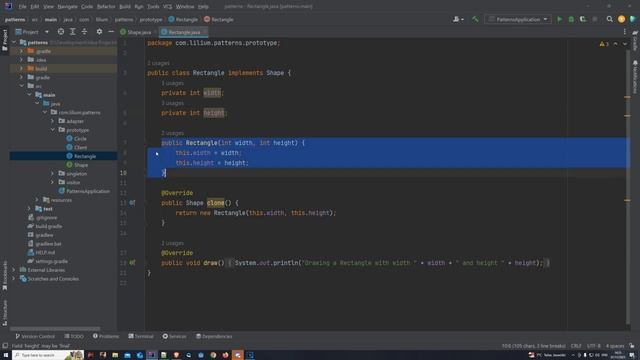Expand the visitor package
The image size is (640, 360).
(x=52, y=182)
